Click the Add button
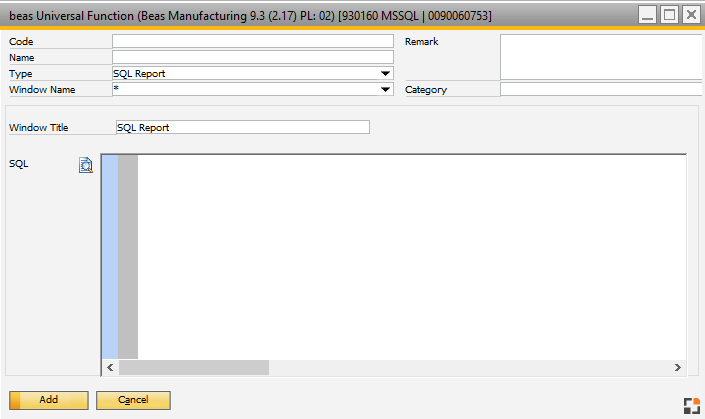The height and width of the screenshot is (419, 705). coord(48,400)
